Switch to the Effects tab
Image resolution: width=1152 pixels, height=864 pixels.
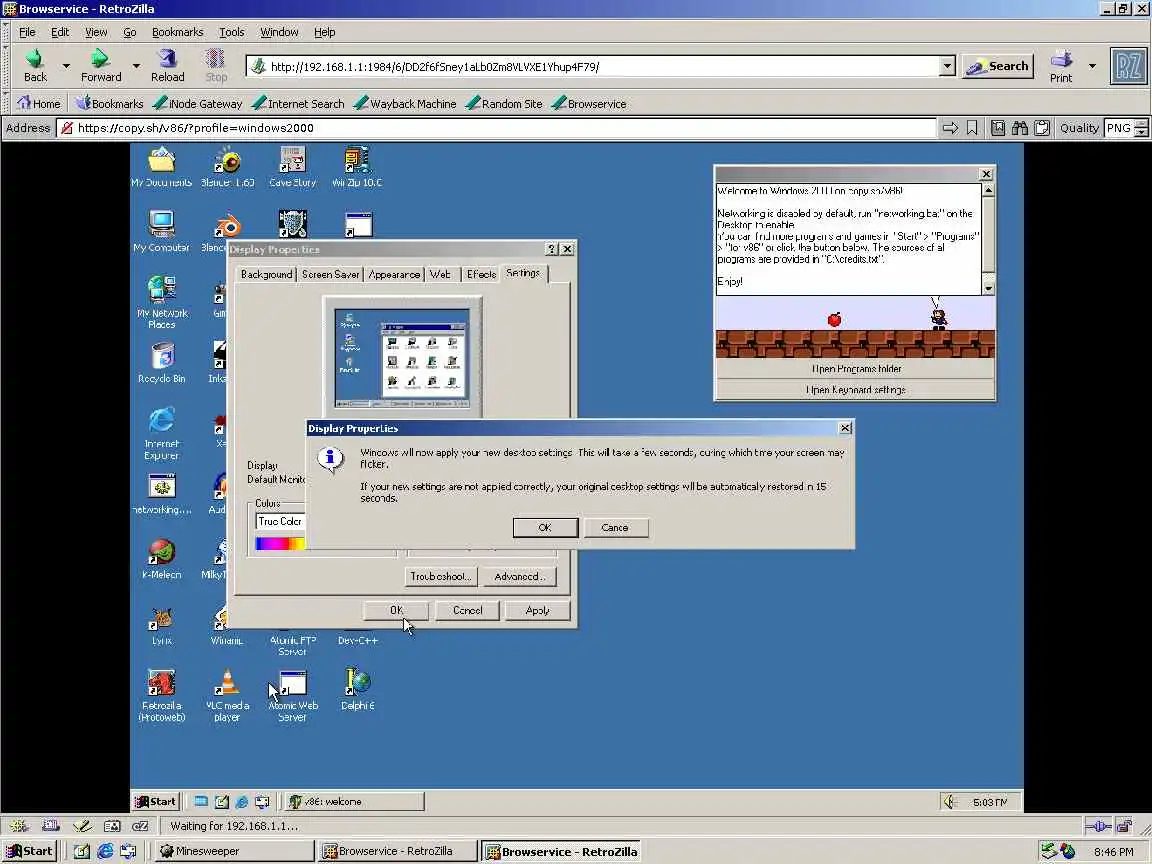pyautogui.click(x=481, y=274)
